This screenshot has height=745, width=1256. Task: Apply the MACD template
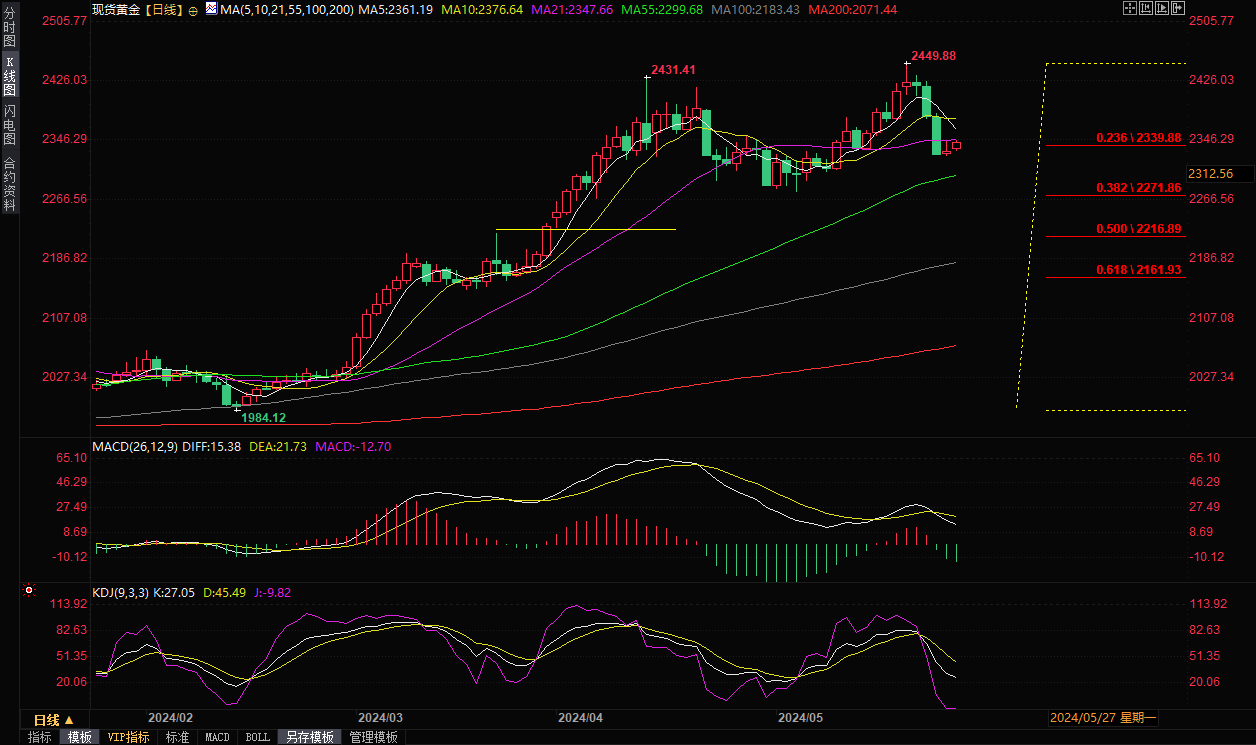(x=217, y=737)
